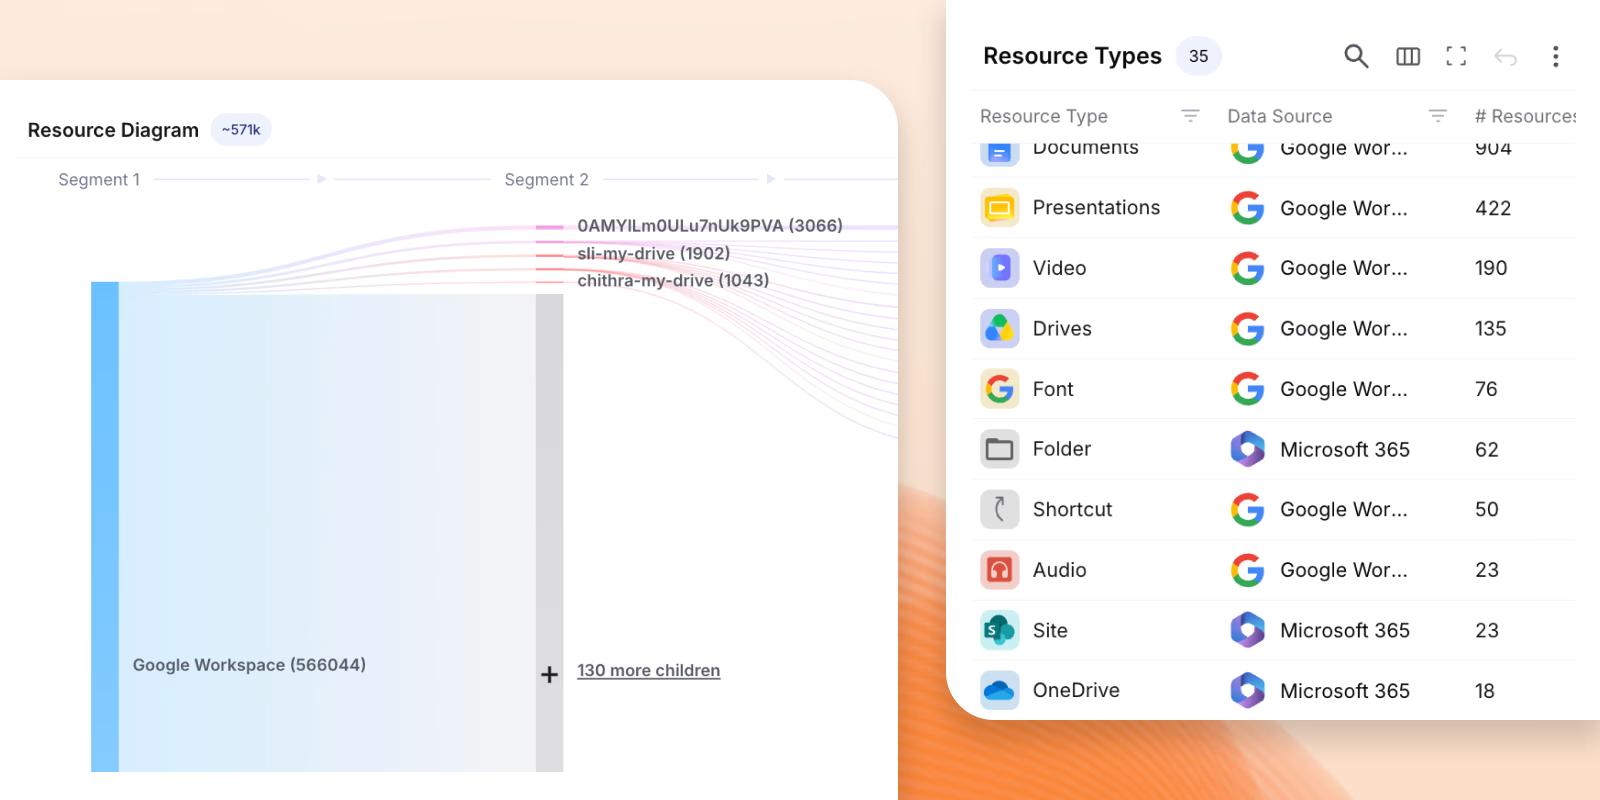The width and height of the screenshot is (1600, 800).
Task: Select the Folder row label
Action: [1062, 449]
